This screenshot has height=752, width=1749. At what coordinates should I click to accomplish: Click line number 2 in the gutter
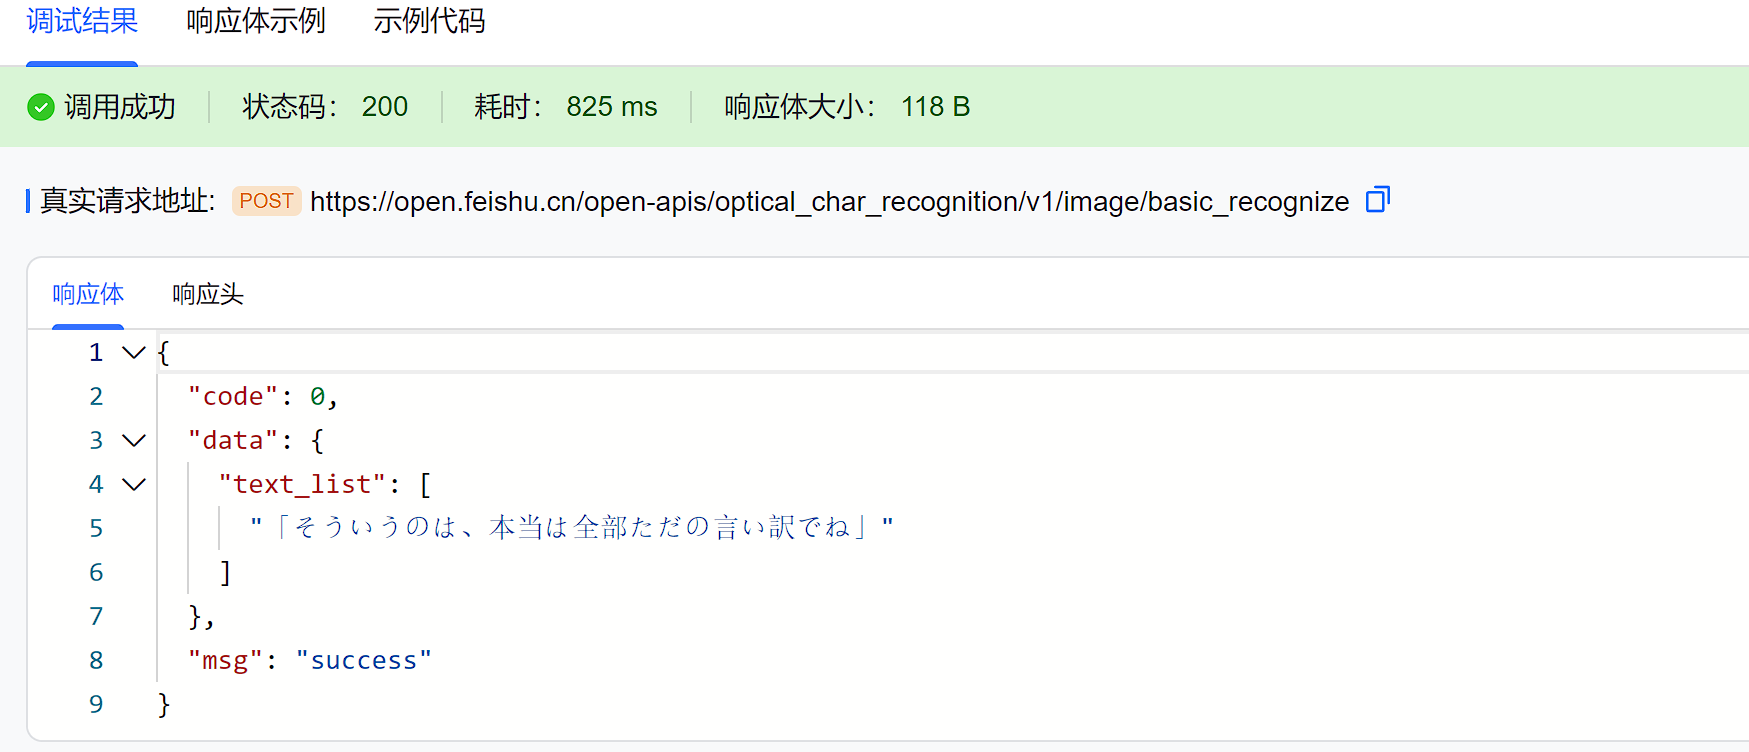click(x=96, y=396)
